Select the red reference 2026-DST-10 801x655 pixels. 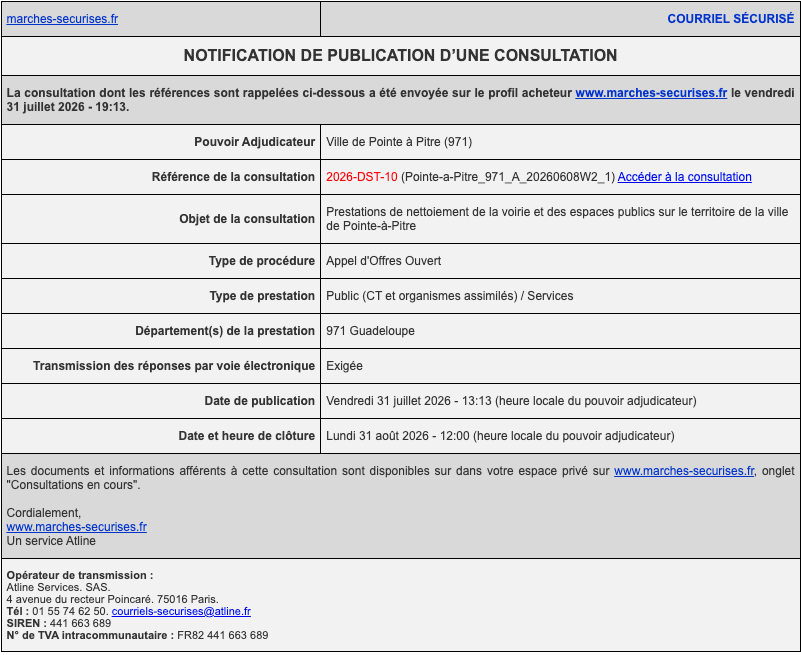[362, 177]
